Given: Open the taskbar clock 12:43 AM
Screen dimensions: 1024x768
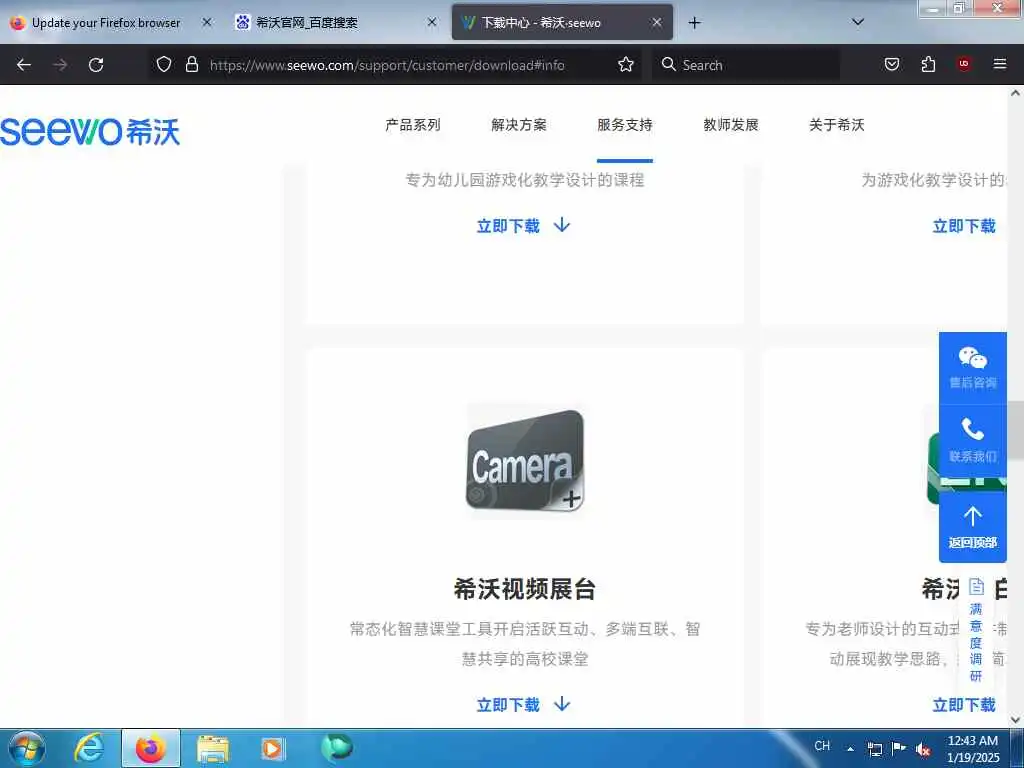Looking at the screenshot, I should tap(973, 748).
